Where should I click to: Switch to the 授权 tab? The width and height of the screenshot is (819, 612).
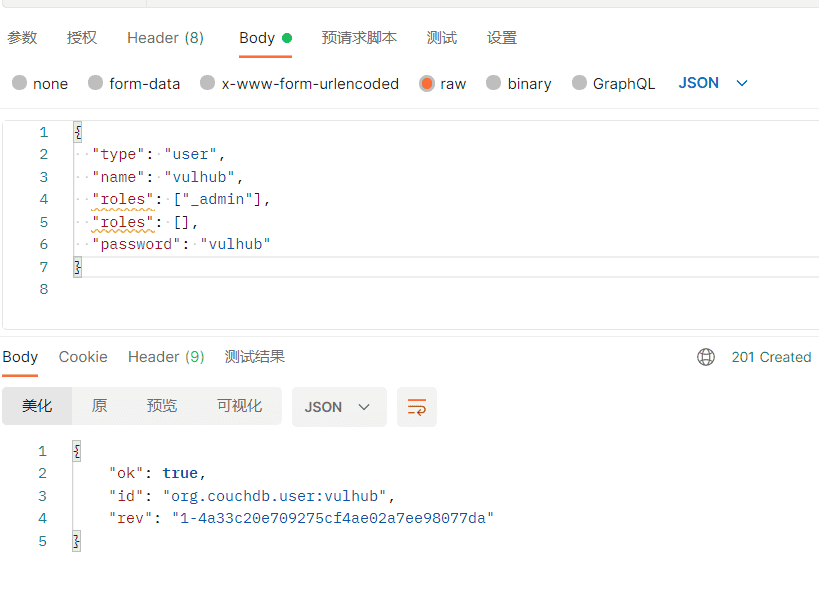(82, 38)
